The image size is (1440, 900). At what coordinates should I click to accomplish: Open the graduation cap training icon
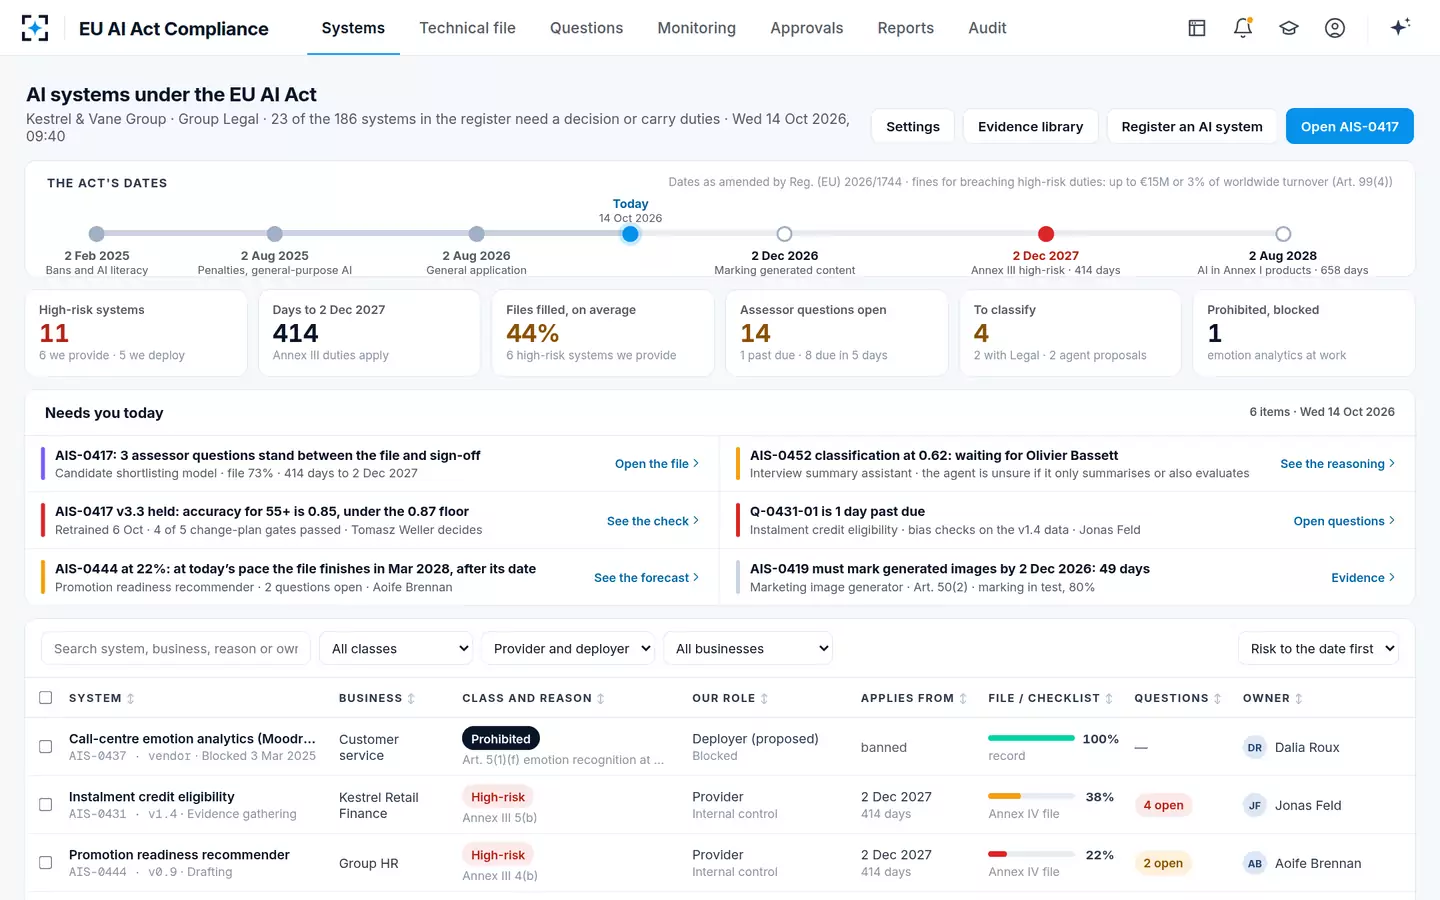tap(1289, 28)
